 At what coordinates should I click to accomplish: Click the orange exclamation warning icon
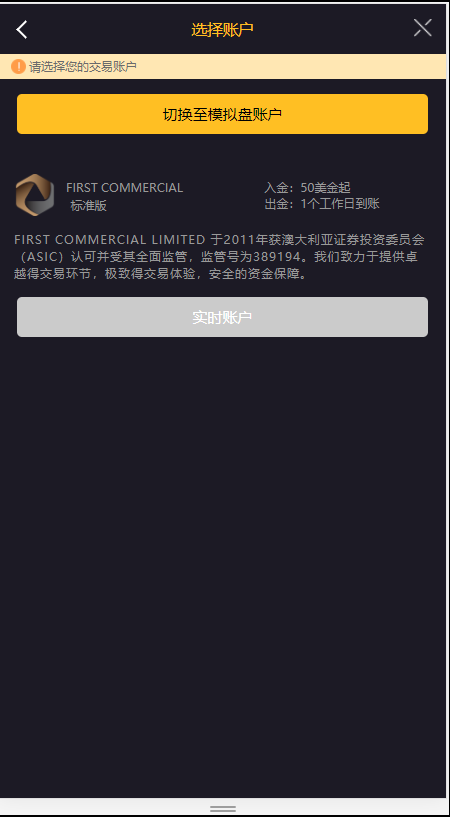tap(18, 66)
